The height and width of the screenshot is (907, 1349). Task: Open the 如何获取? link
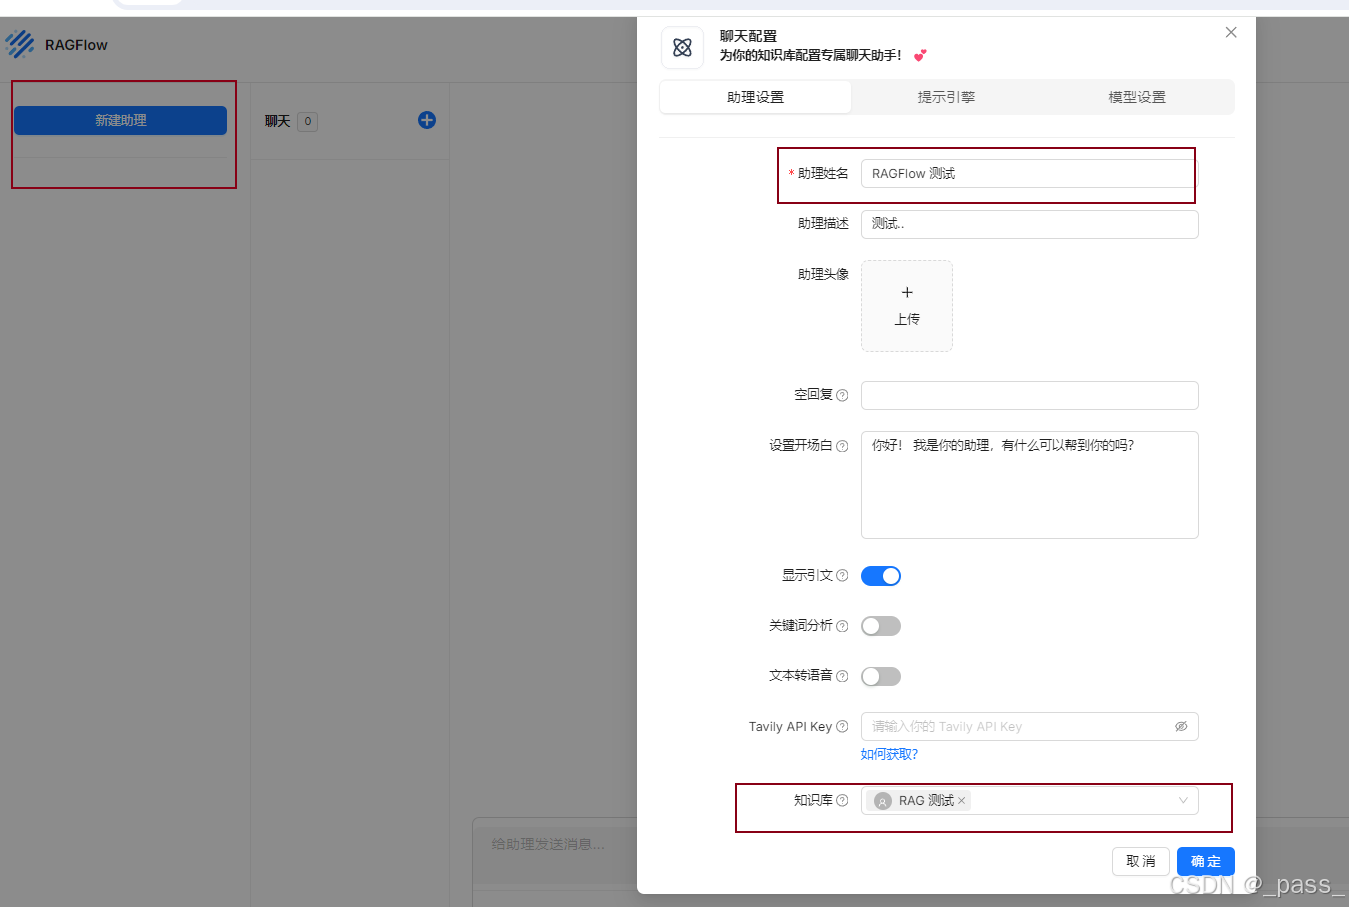click(889, 754)
